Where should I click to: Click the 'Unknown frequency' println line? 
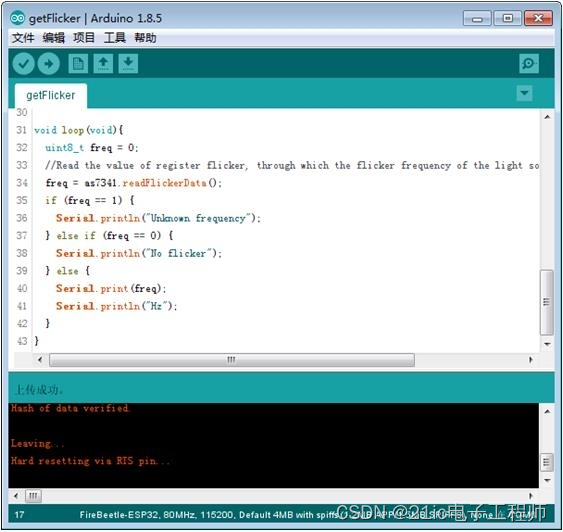tap(158, 218)
